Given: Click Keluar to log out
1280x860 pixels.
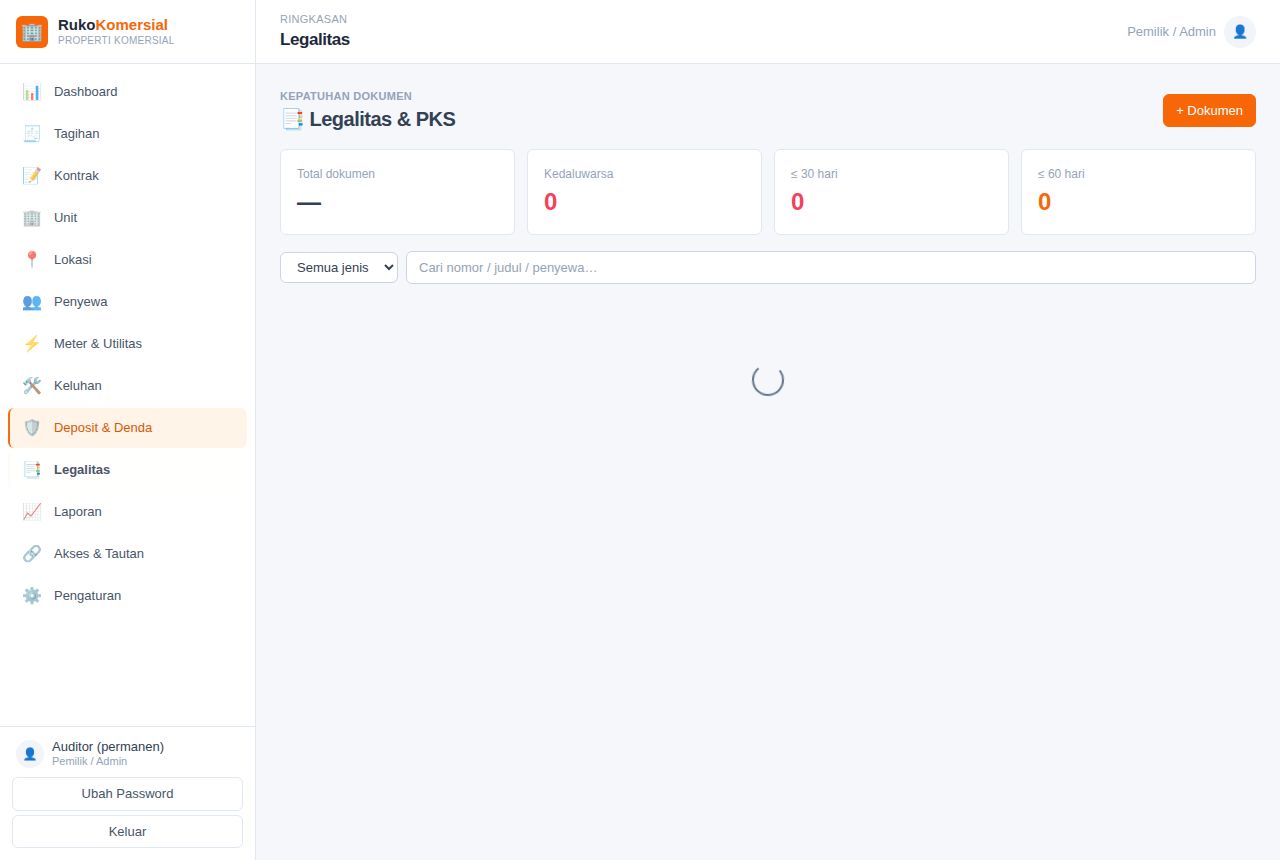Looking at the screenshot, I should [x=127, y=832].
